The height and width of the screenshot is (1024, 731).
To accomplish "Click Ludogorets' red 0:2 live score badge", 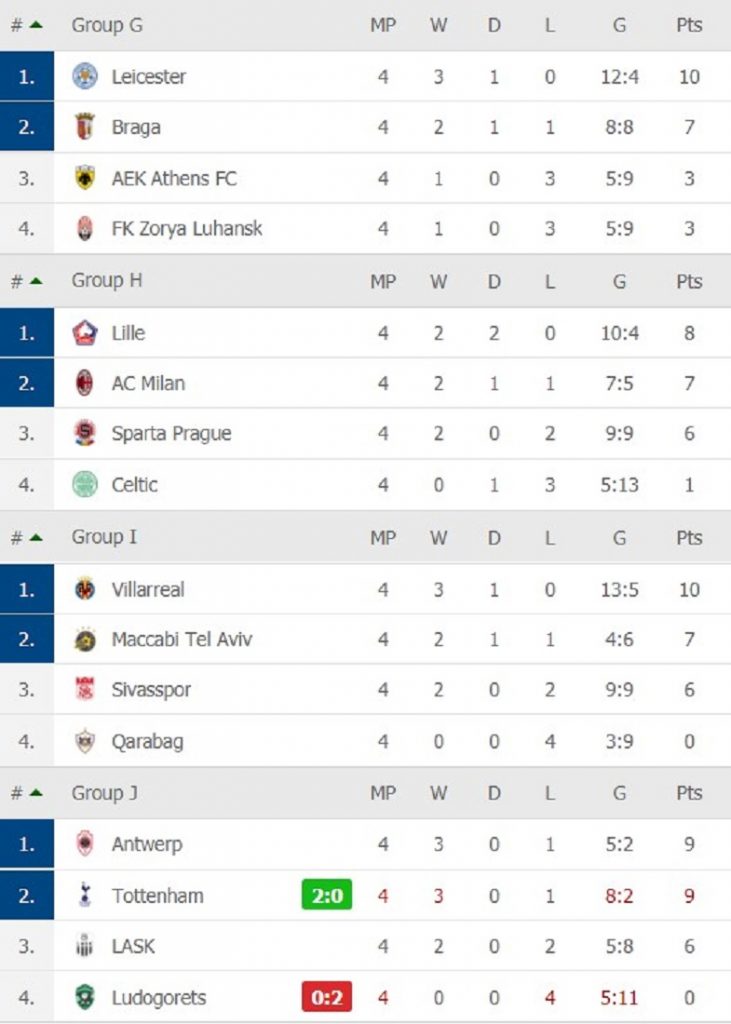I will point(327,998).
